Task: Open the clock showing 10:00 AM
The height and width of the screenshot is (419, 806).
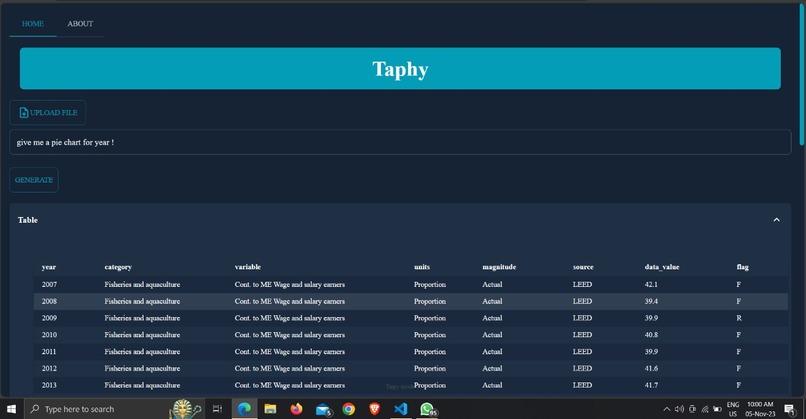Action: click(760, 409)
